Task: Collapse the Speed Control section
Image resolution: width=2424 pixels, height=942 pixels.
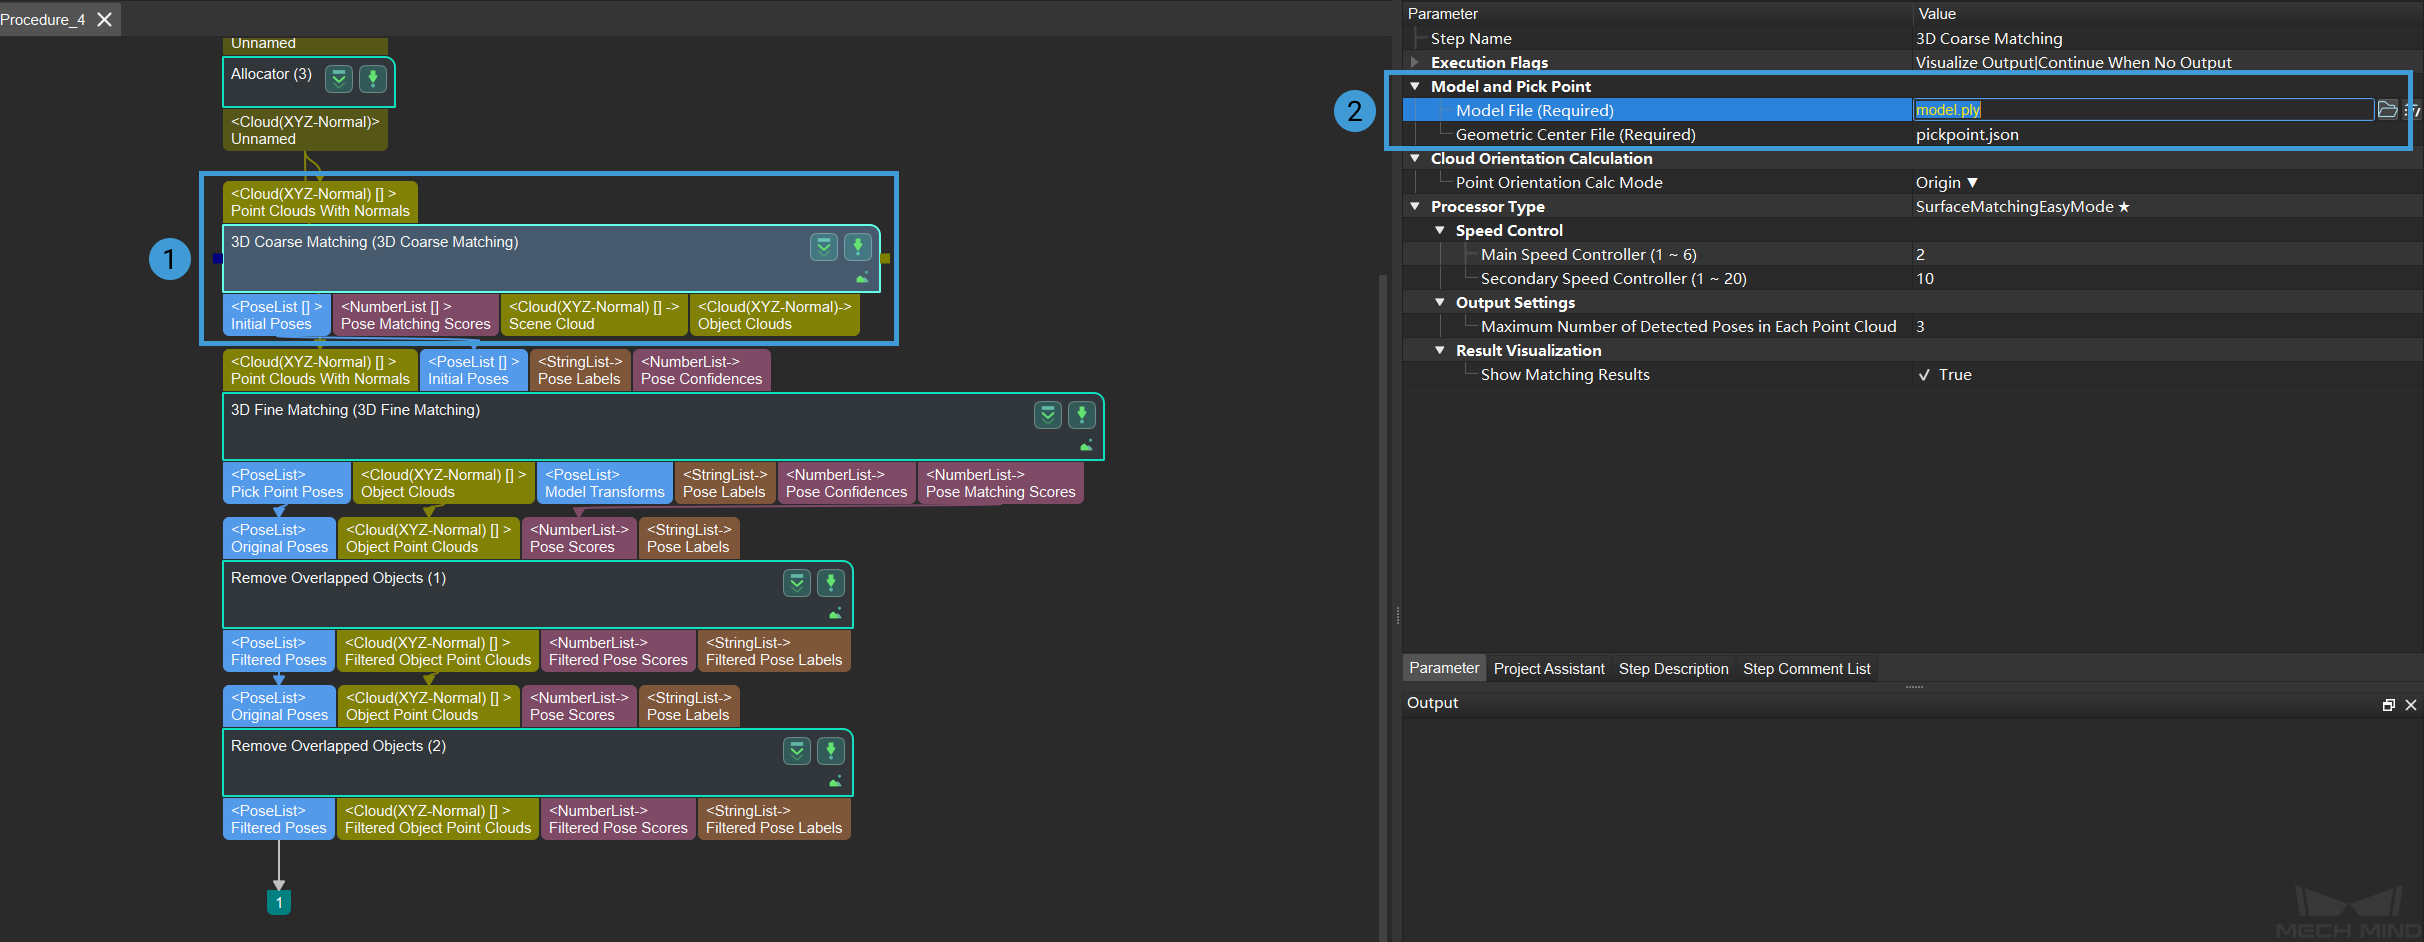Action: [1439, 231]
